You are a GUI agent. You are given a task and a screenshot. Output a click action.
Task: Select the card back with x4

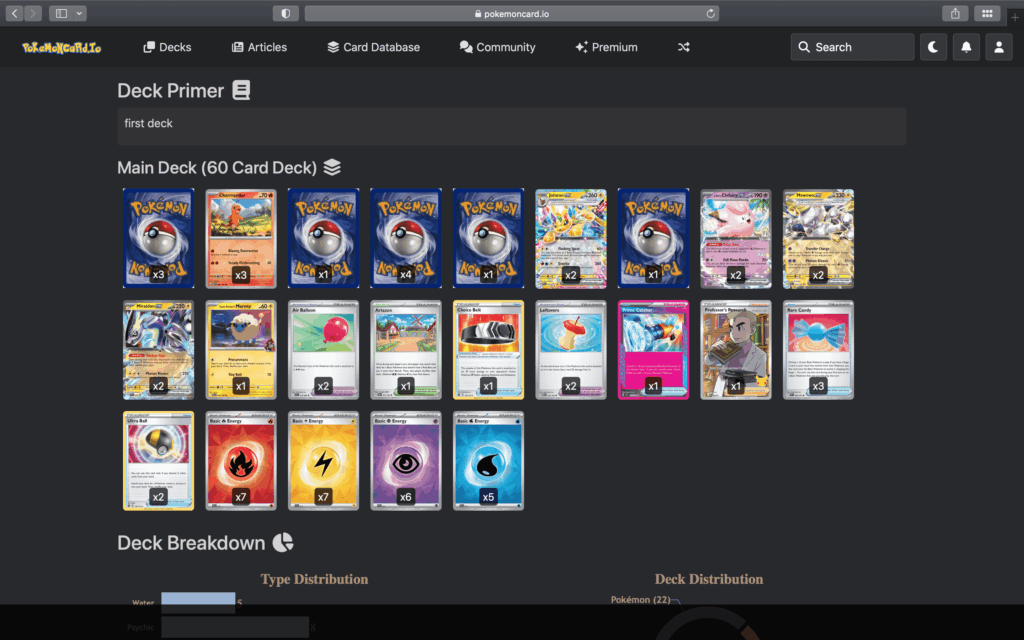[406, 238]
